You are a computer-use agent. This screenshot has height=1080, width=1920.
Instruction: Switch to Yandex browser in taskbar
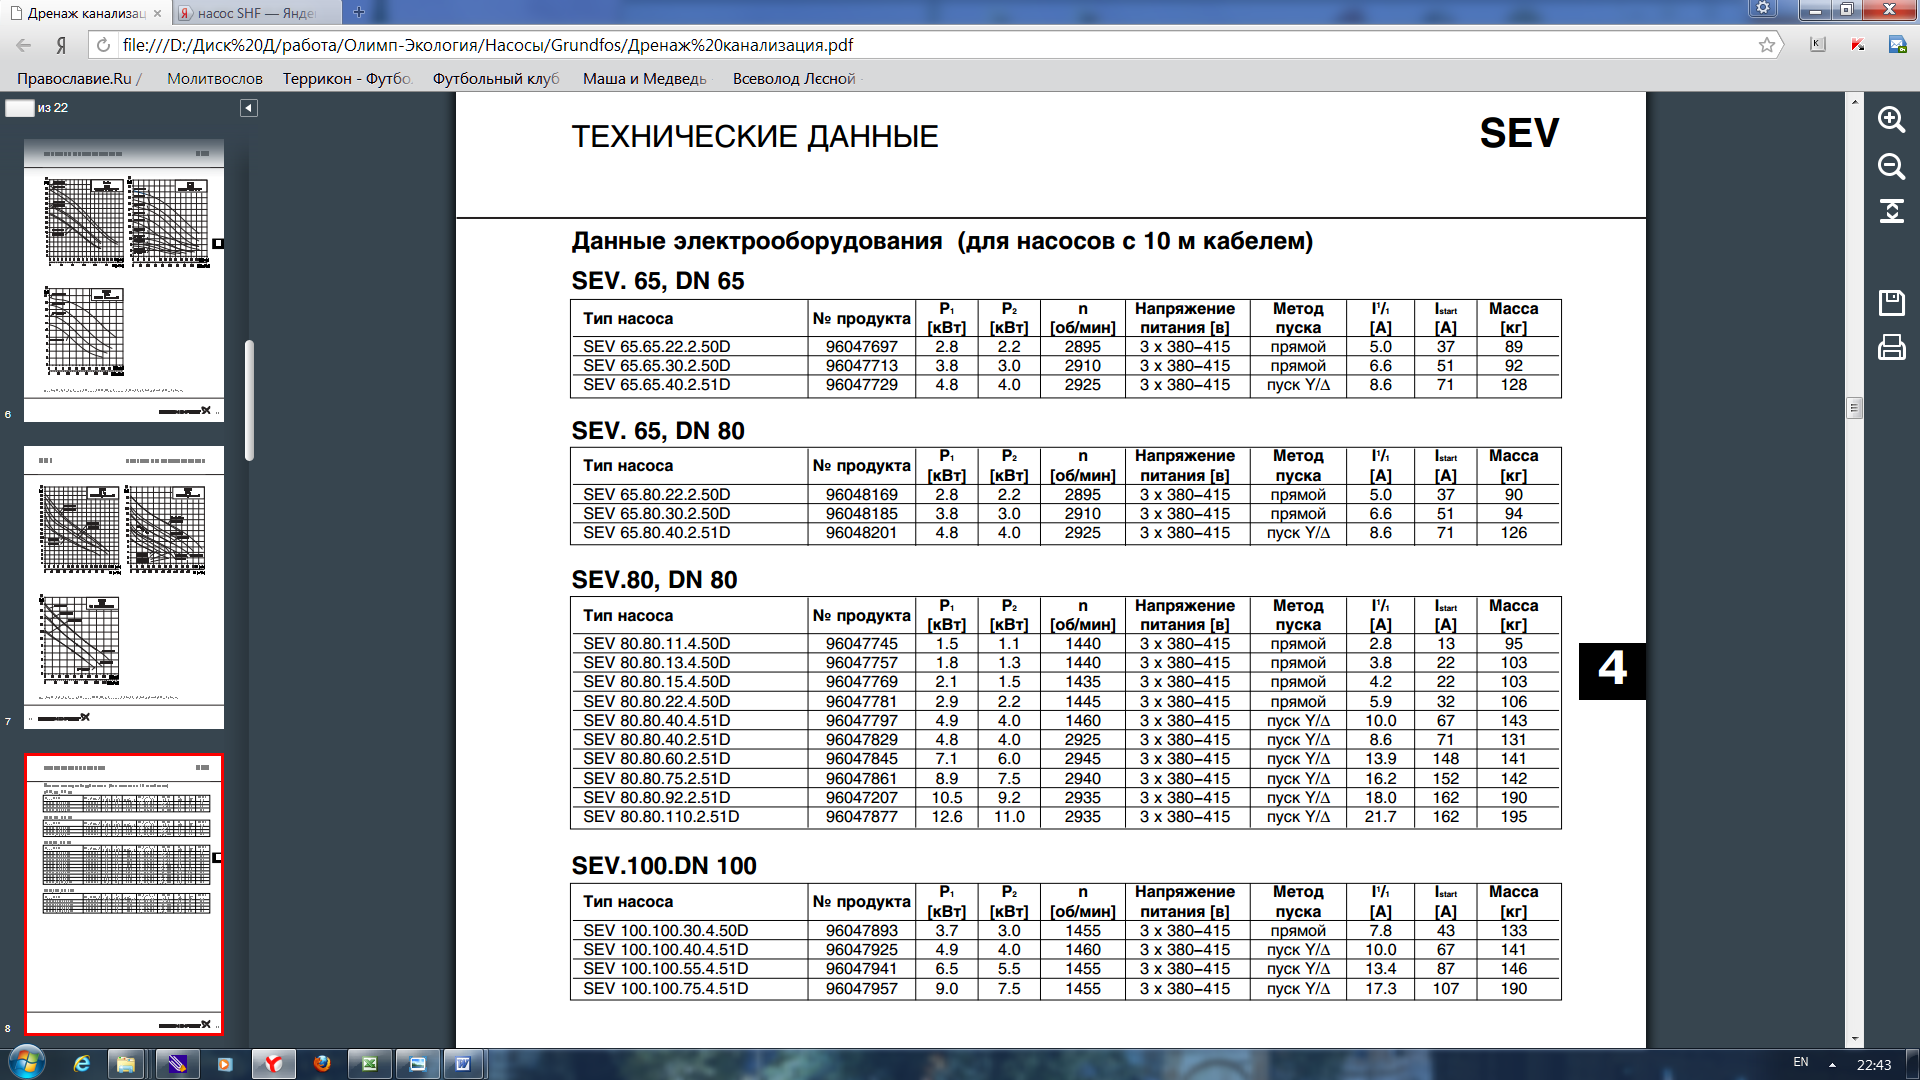[273, 1064]
